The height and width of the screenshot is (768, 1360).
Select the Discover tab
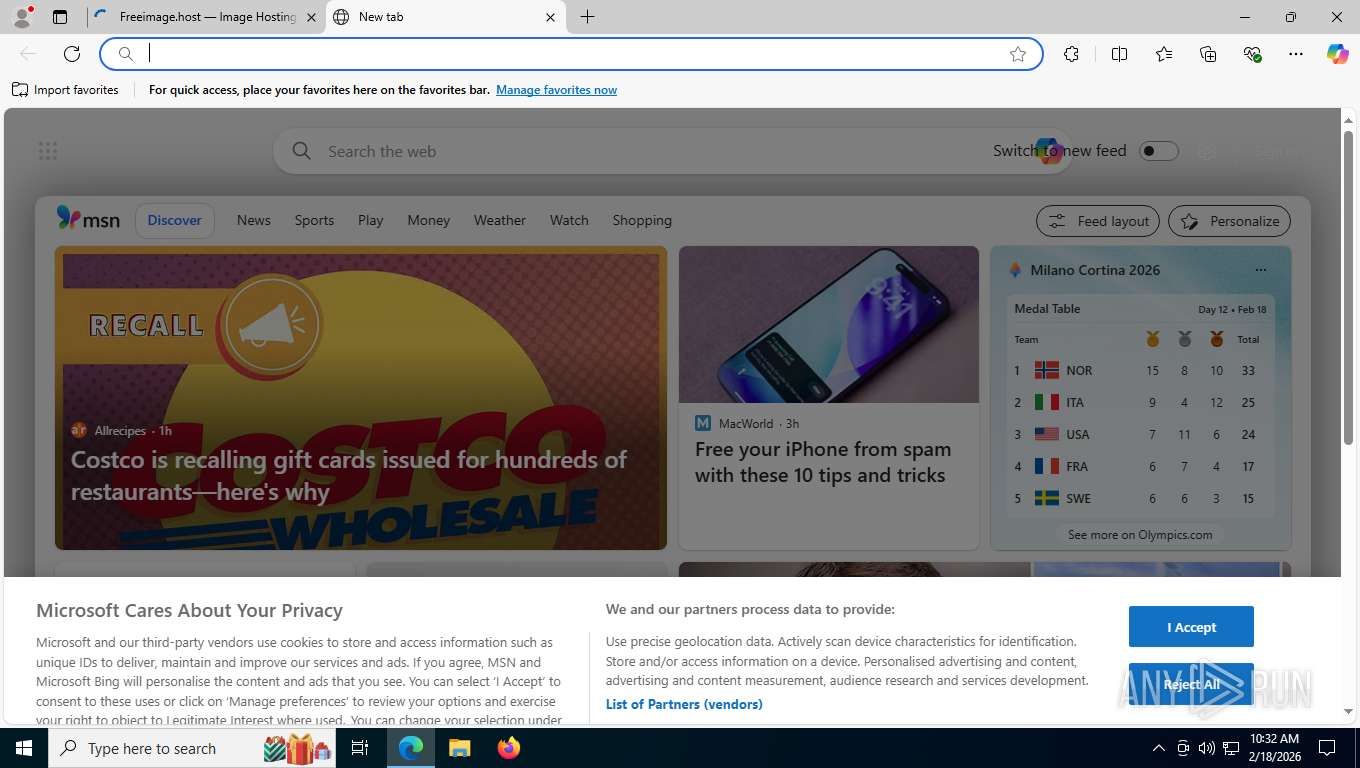click(175, 220)
